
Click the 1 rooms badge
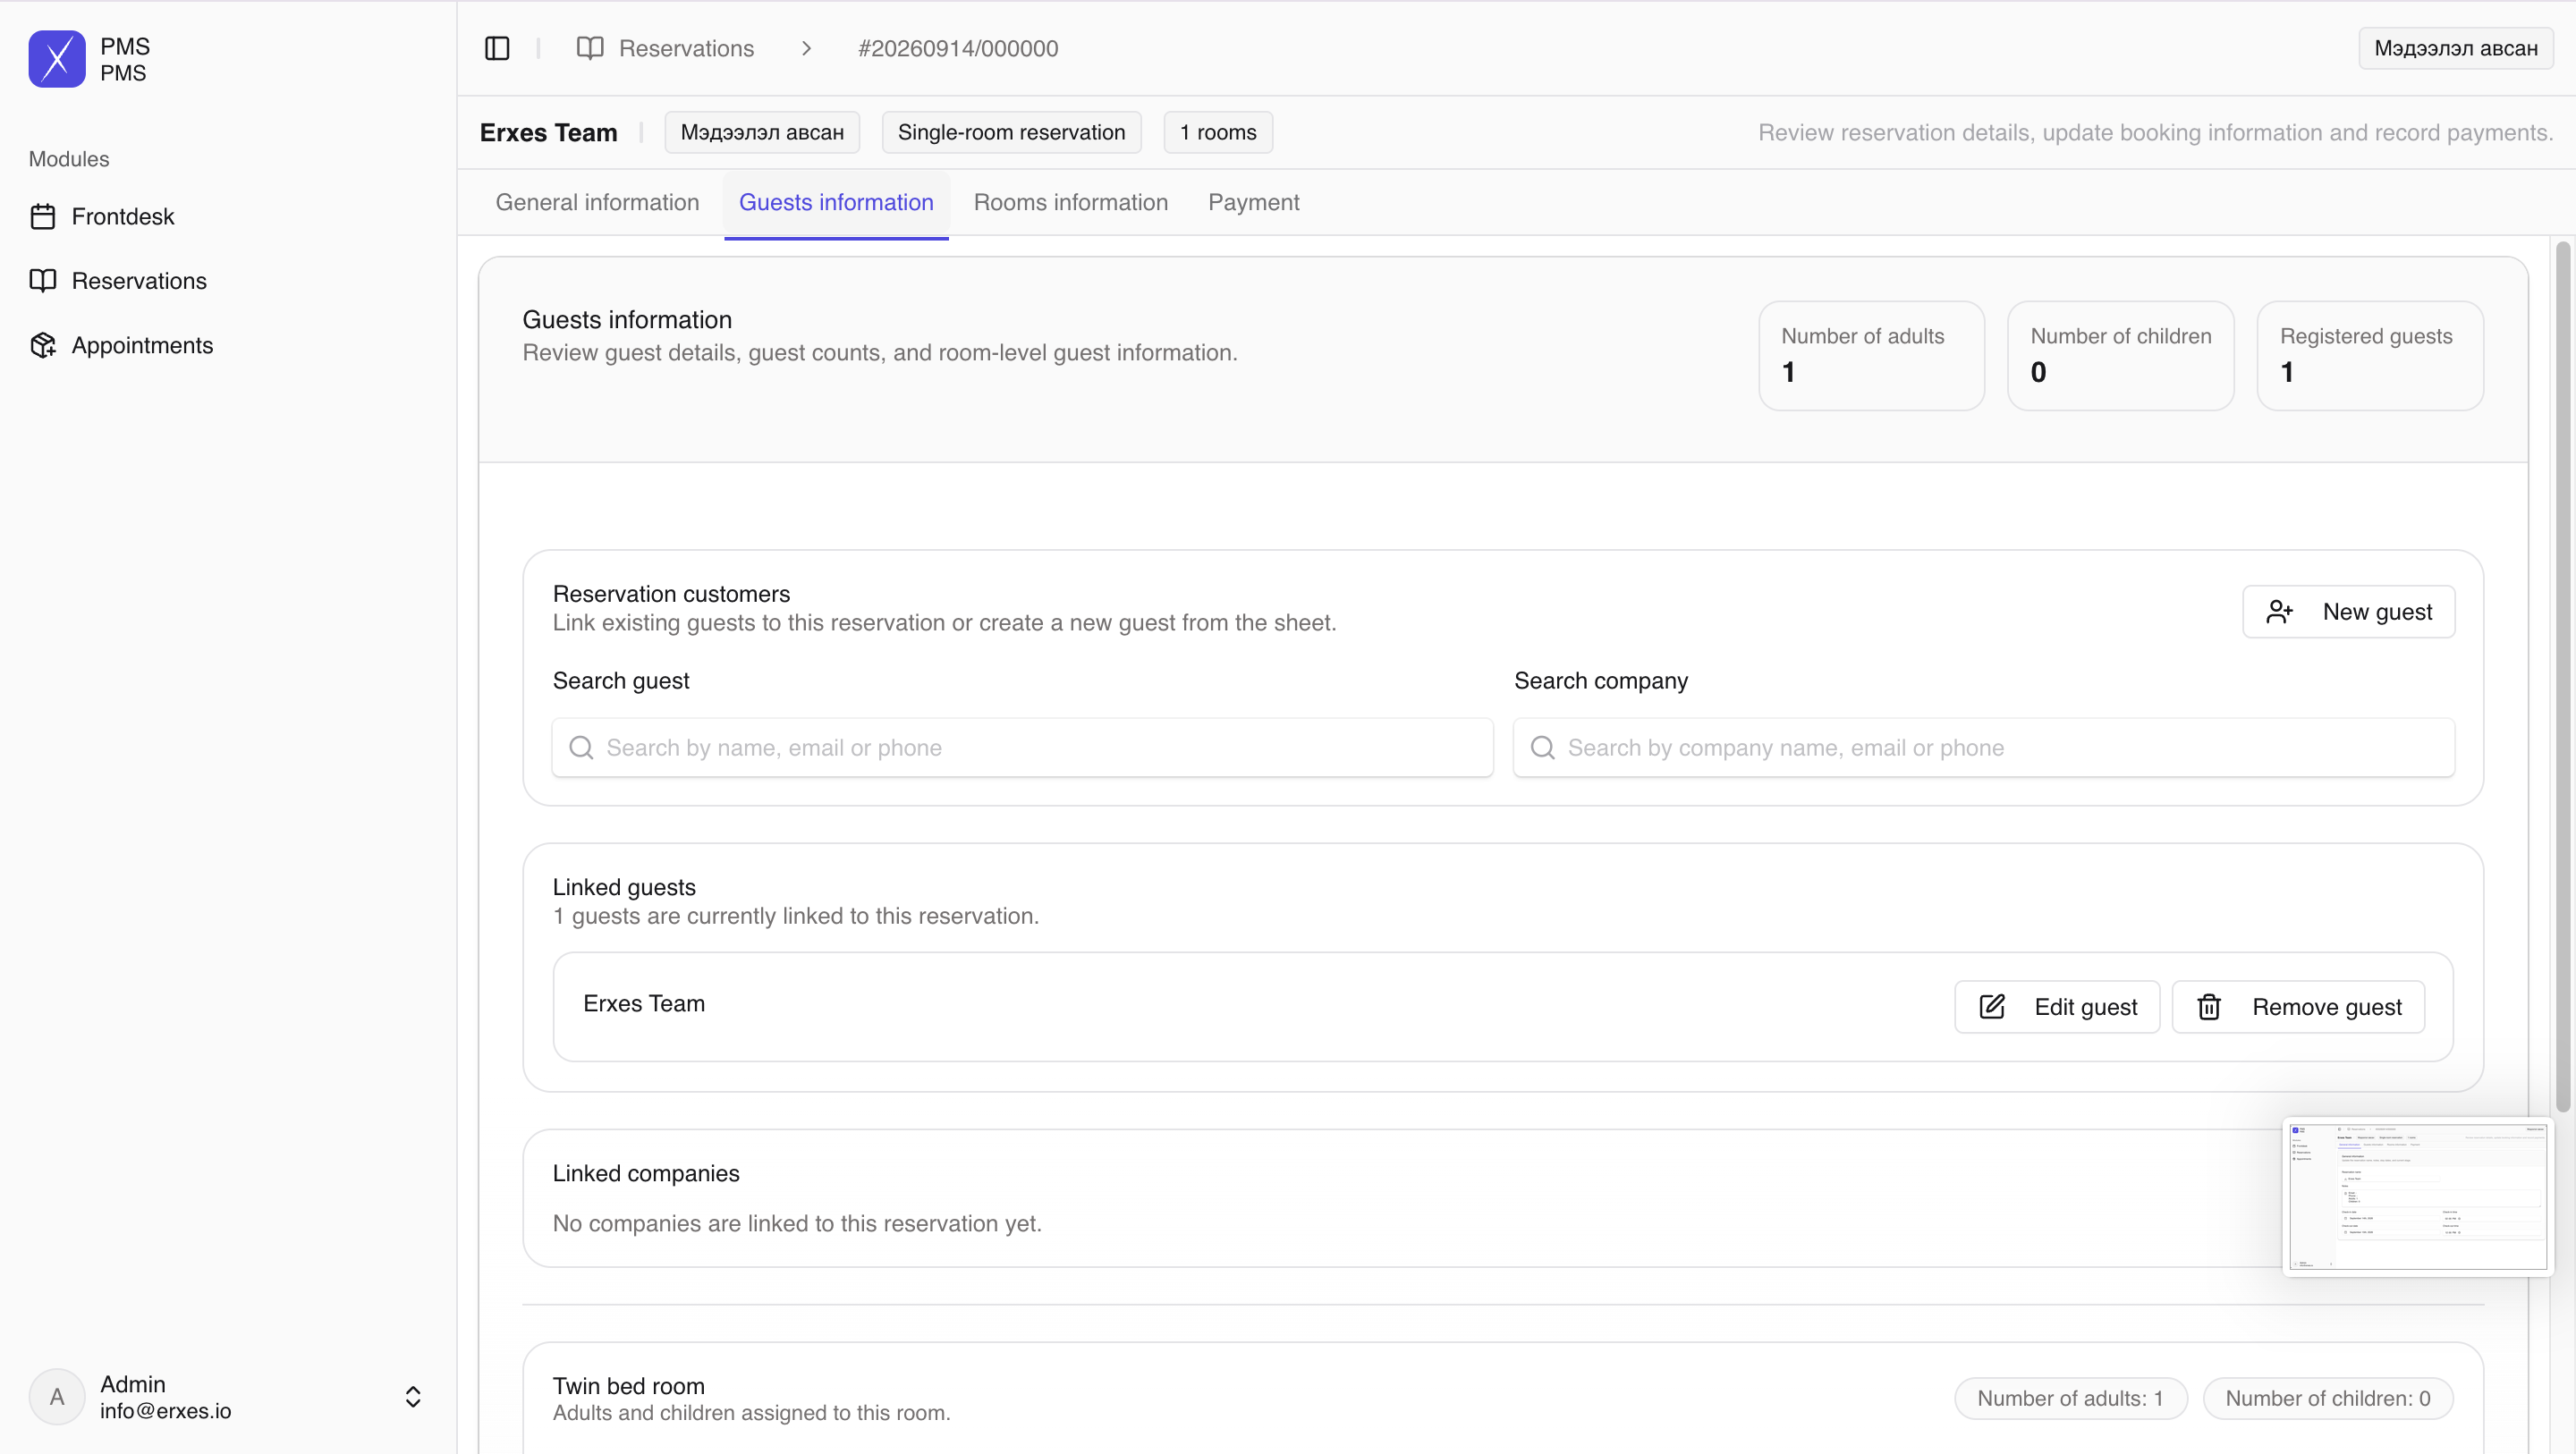pos(1218,132)
